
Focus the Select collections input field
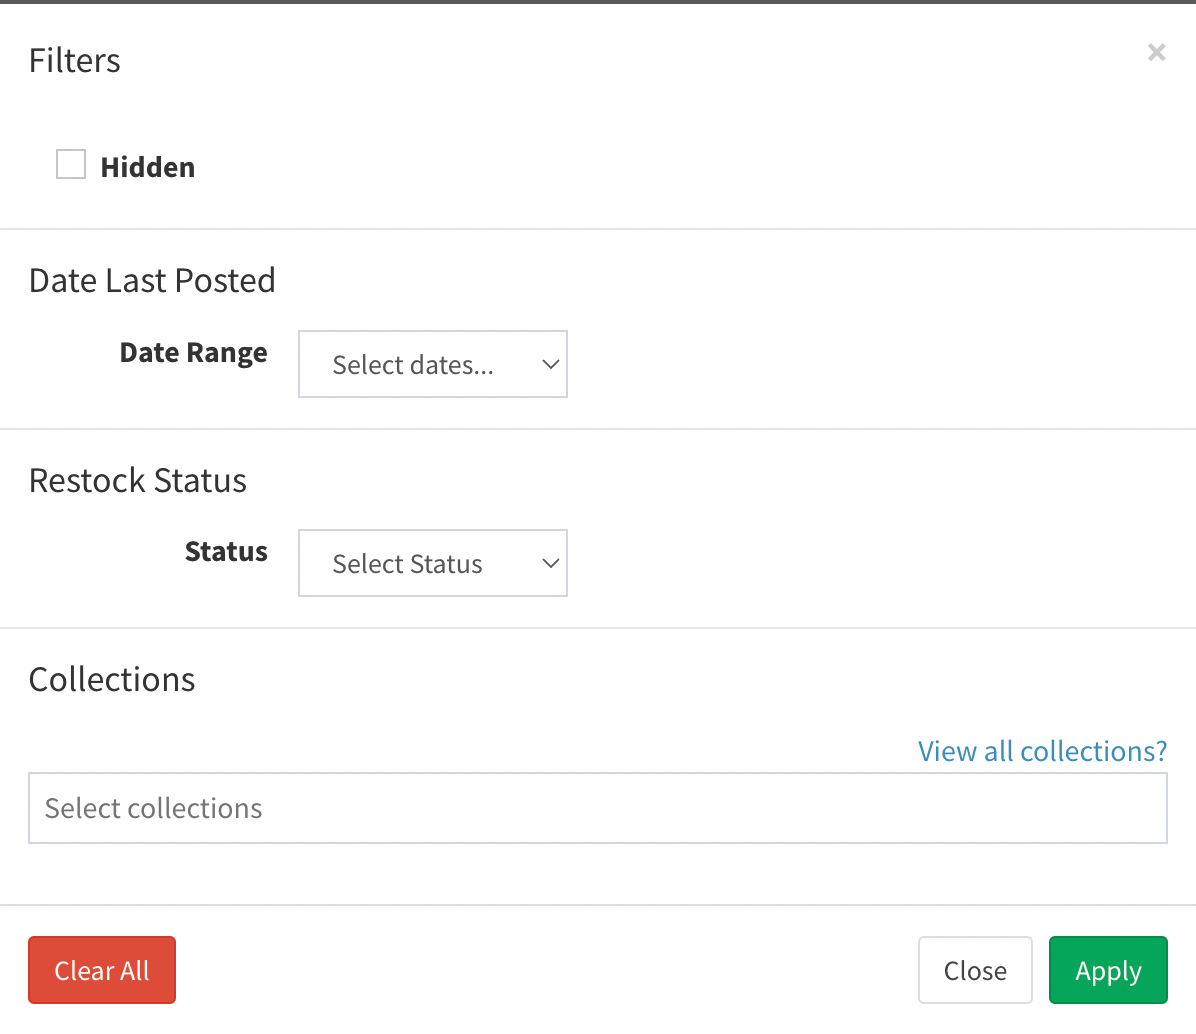pos(598,808)
